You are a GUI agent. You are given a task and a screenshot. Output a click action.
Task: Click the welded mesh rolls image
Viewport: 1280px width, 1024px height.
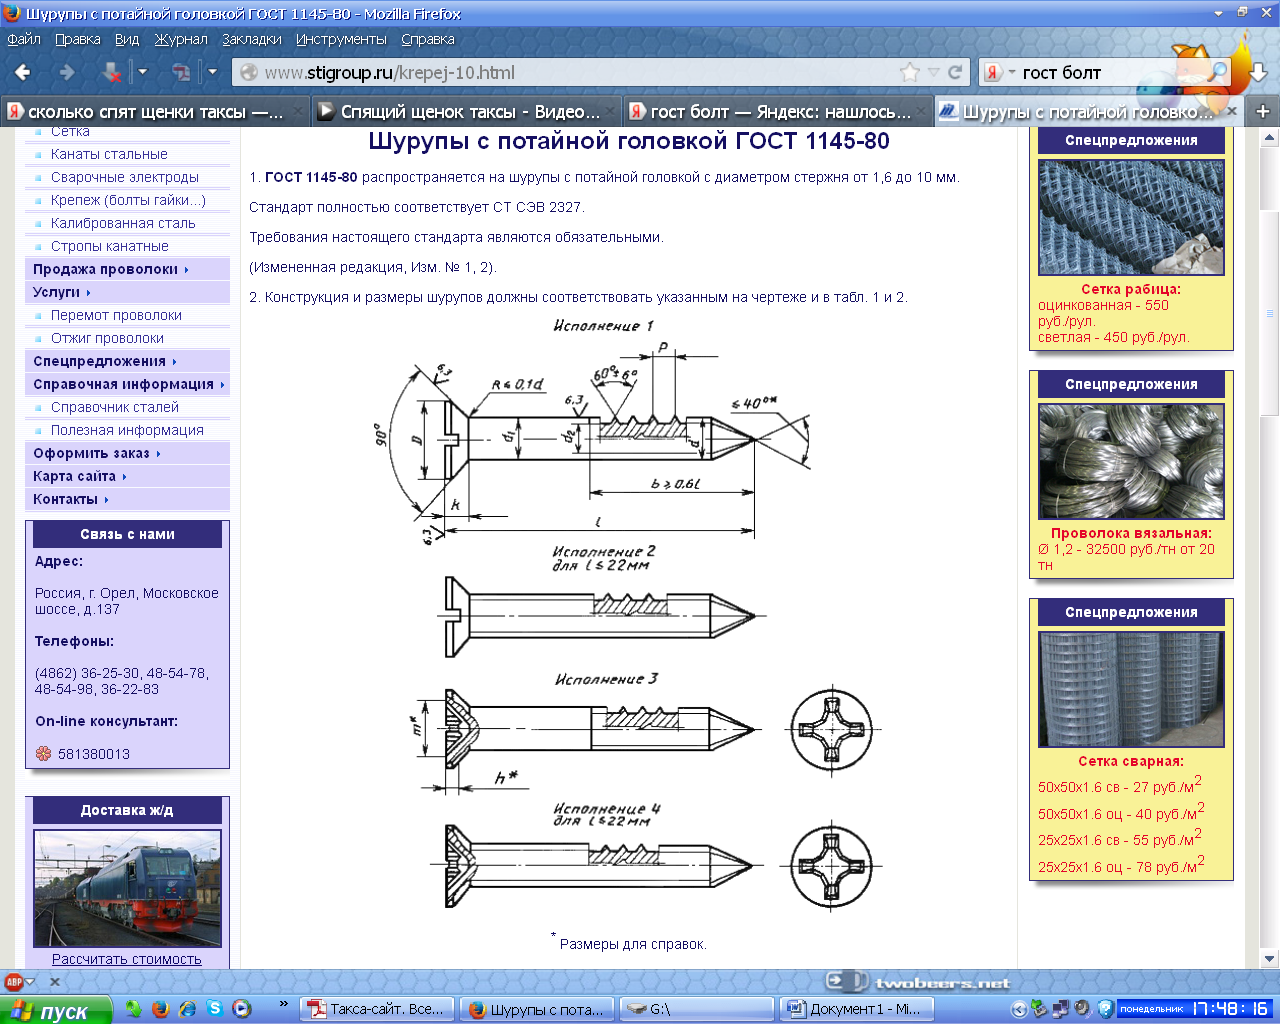pyautogui.click(x=1131, y=689)
